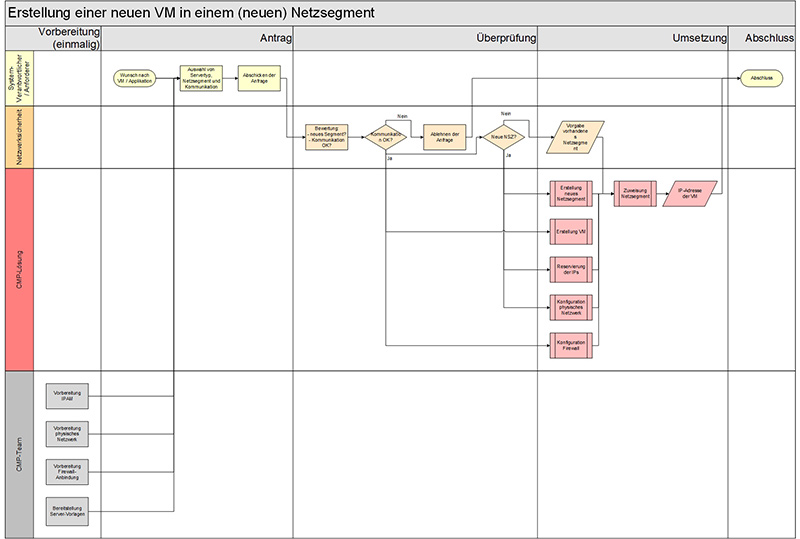Select the 'Konfiguration physisches Netzwerk' box
Viewport: 800px width, 539px height.
pyautogui.click(x=572, y=307)
